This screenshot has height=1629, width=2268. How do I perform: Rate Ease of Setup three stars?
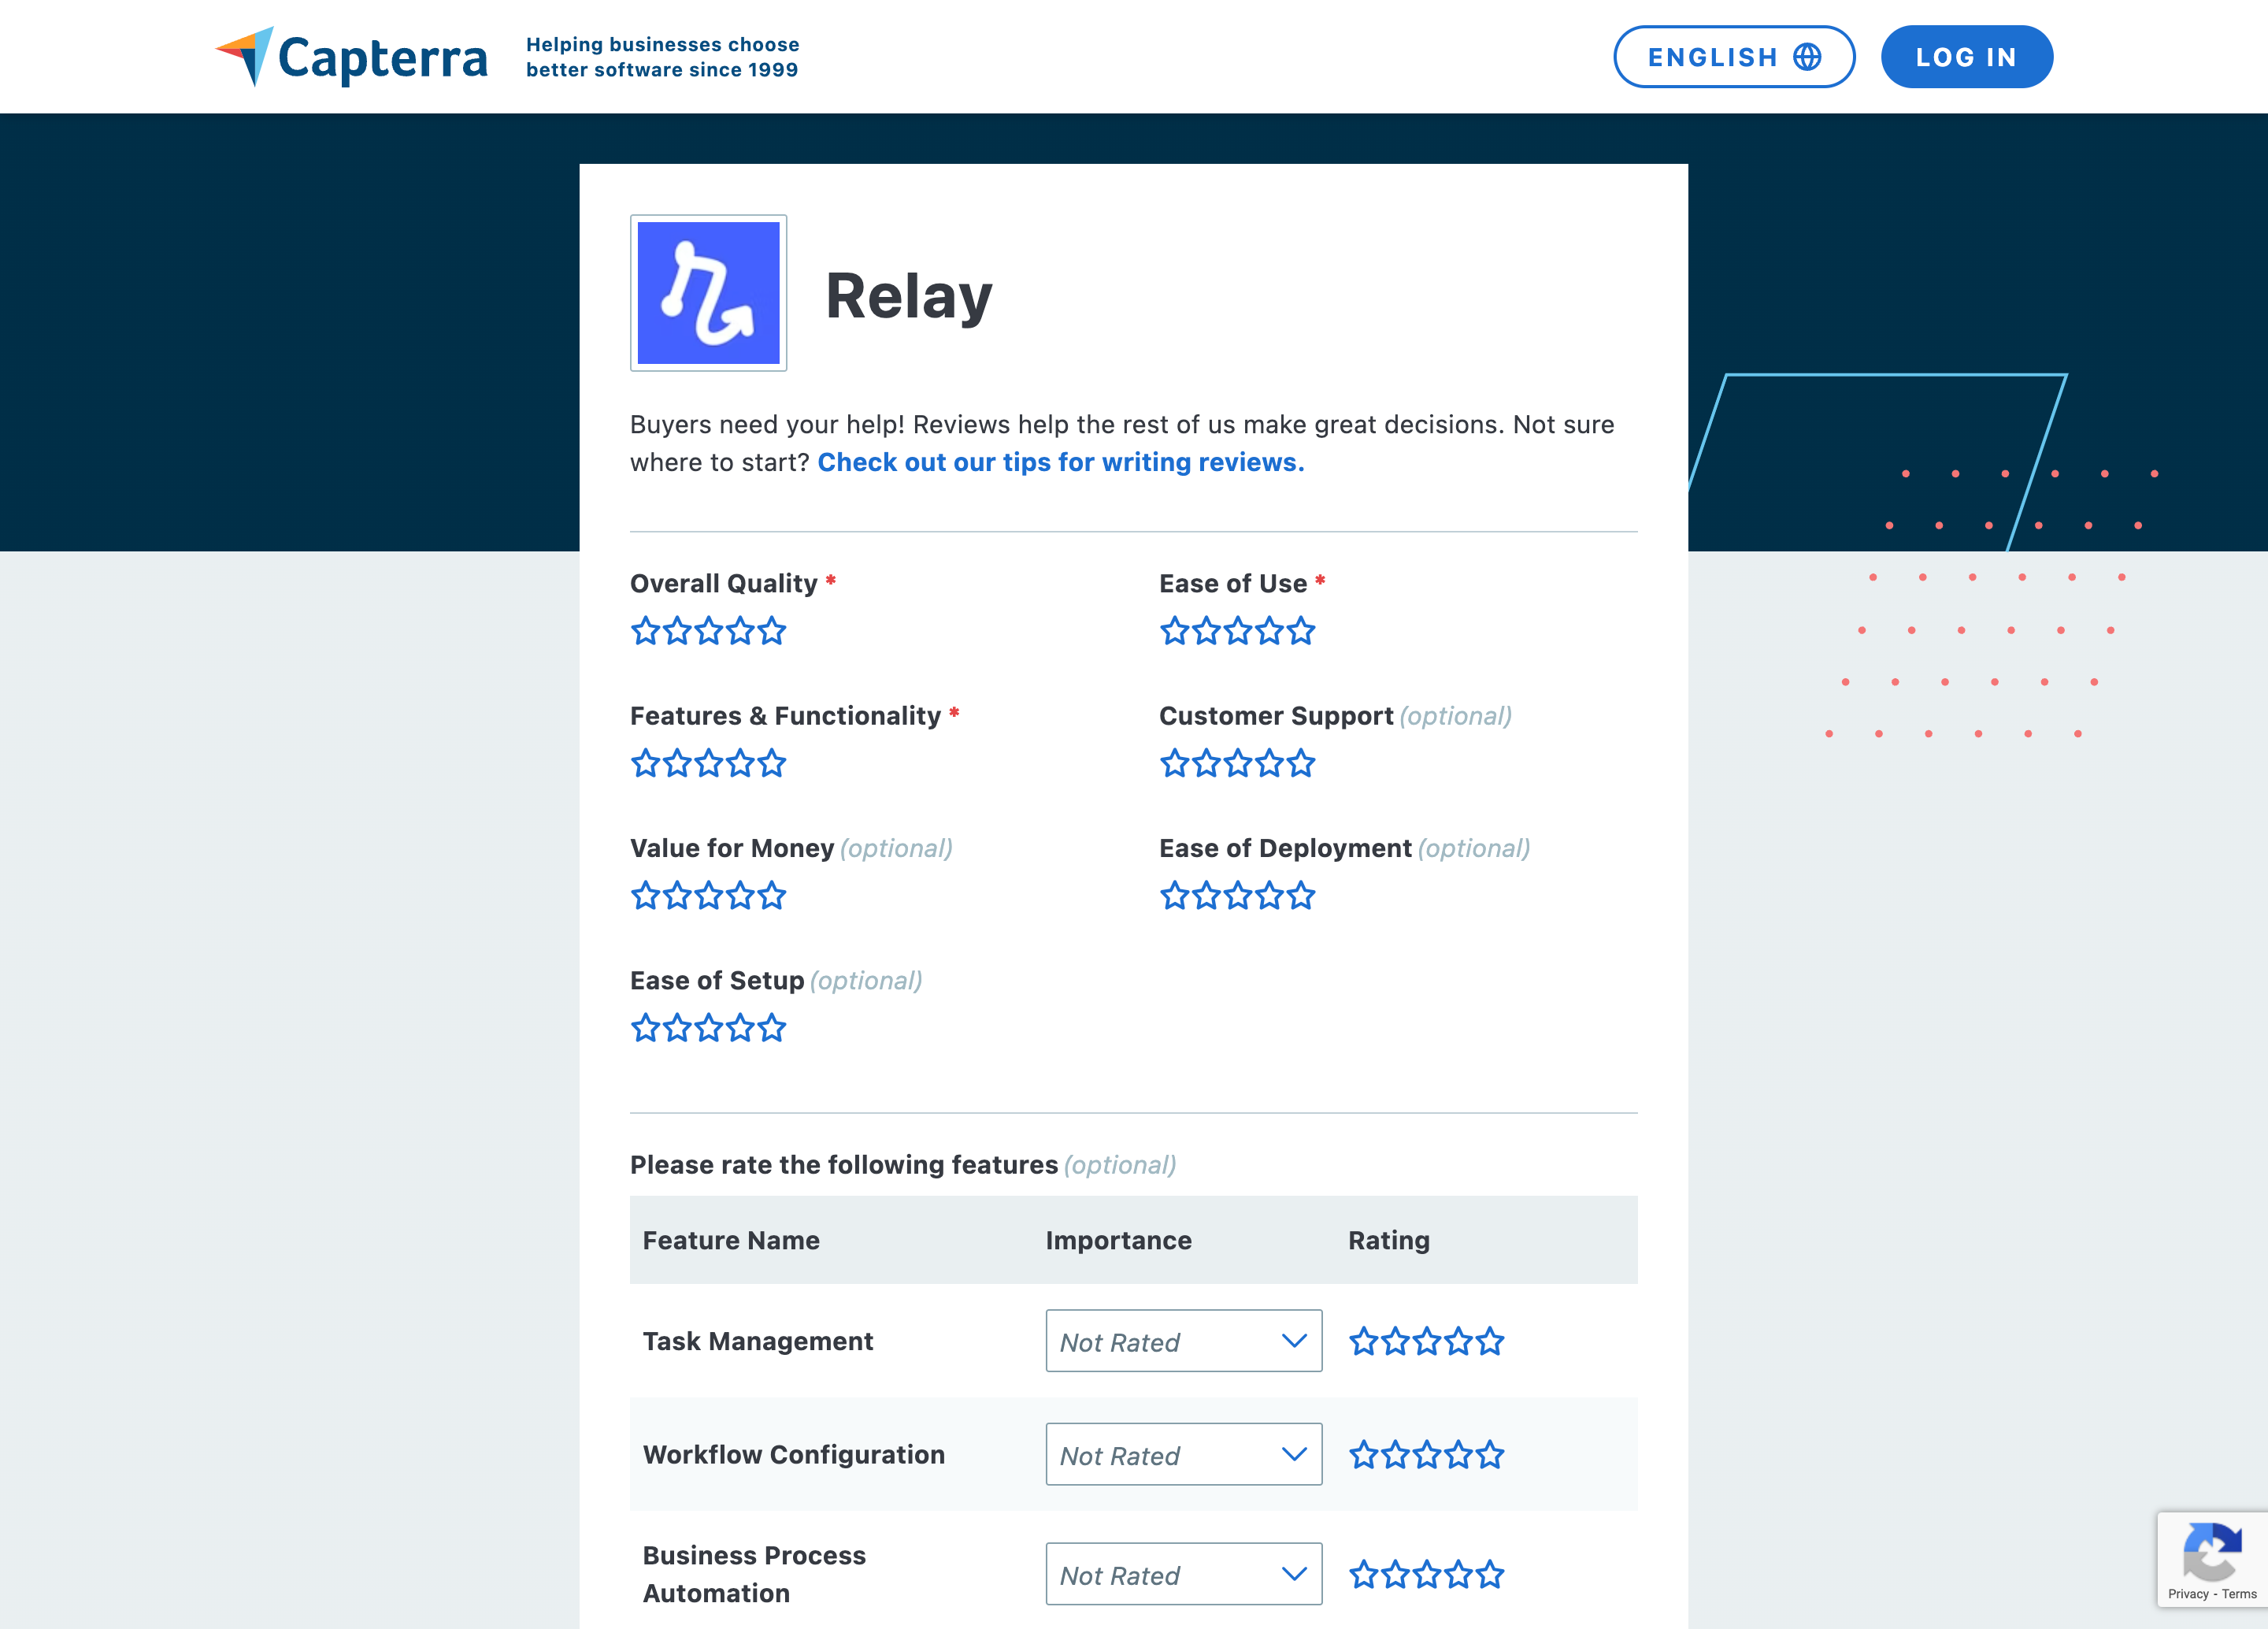(x=709, y=1028)
